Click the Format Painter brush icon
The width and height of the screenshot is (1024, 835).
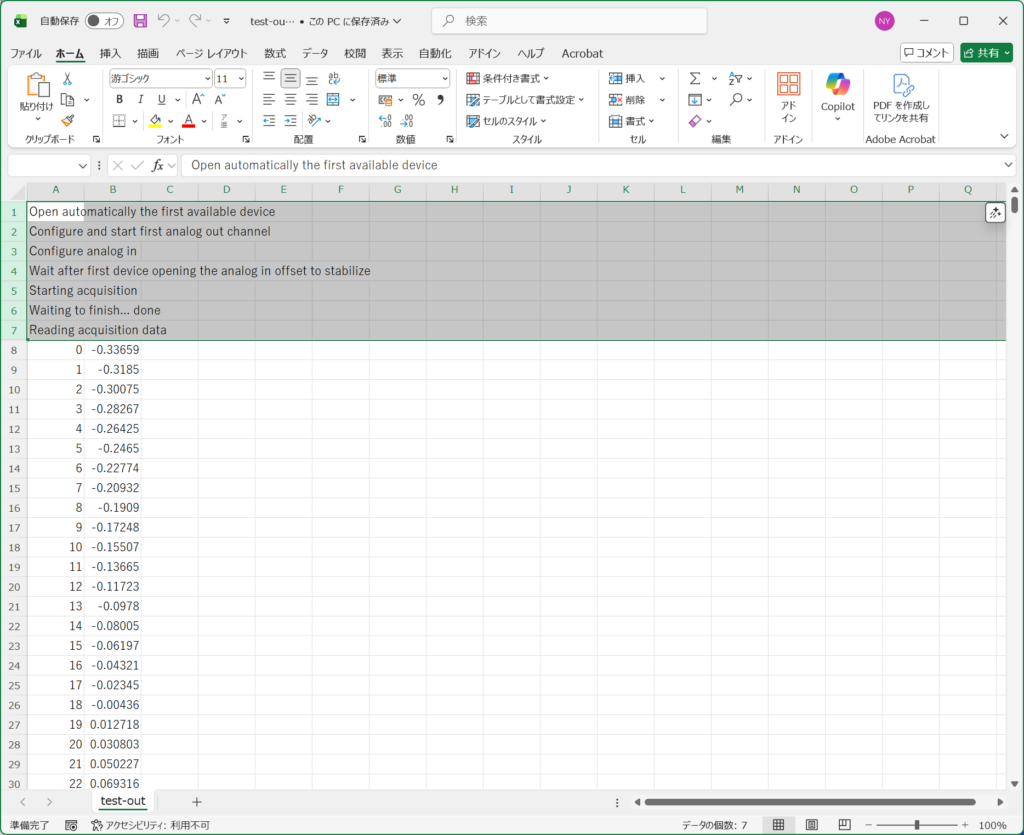pyautogui.click(x=67, y=121)
